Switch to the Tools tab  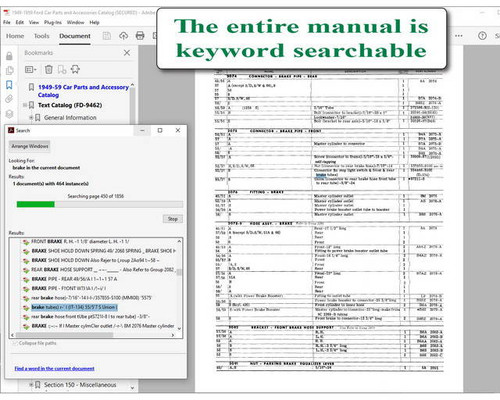click(41, 36)
